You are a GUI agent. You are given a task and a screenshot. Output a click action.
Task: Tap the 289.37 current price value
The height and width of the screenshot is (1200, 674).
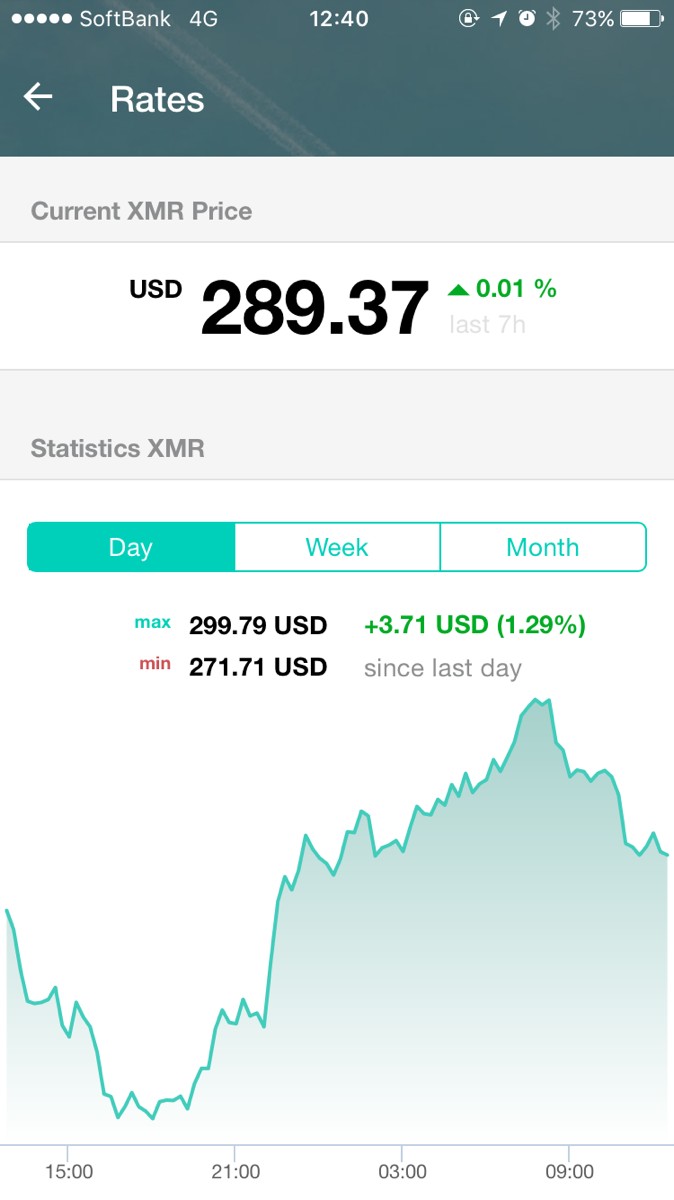pyautogui.click(x=314, y=309)
